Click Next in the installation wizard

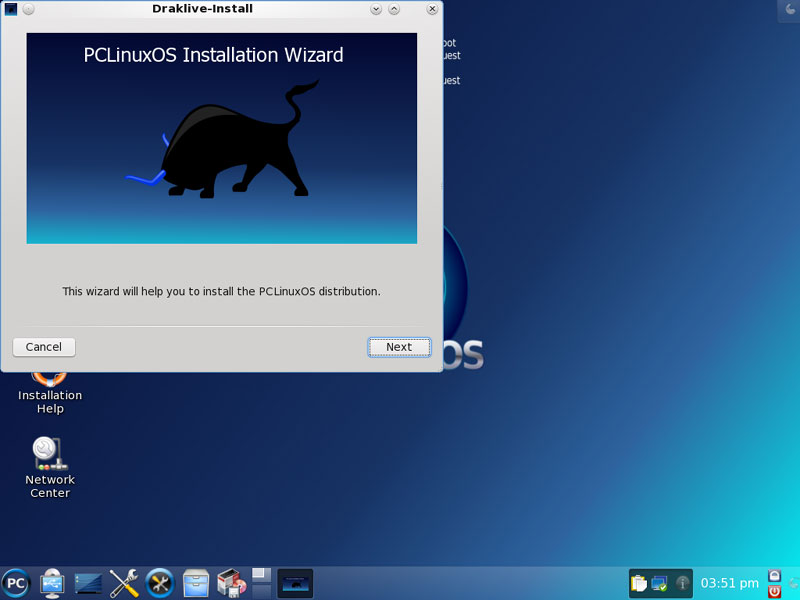[399, 347]
